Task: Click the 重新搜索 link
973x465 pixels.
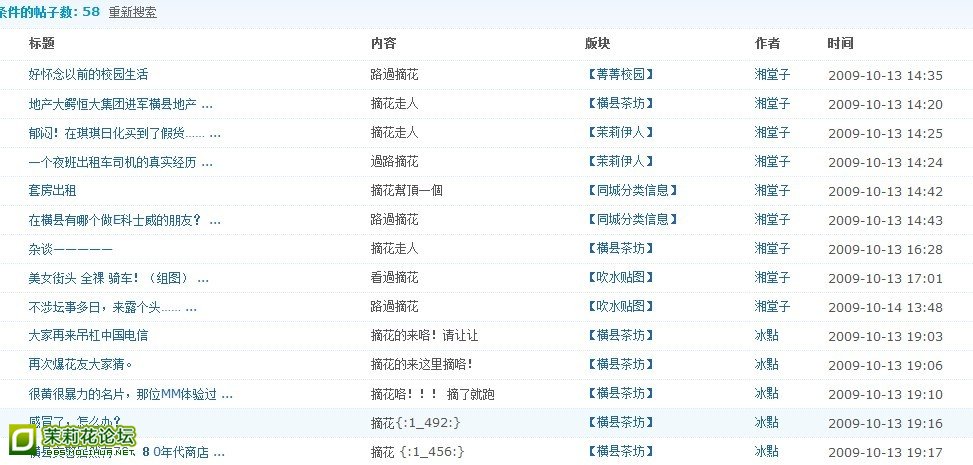Action: [132, 12]
